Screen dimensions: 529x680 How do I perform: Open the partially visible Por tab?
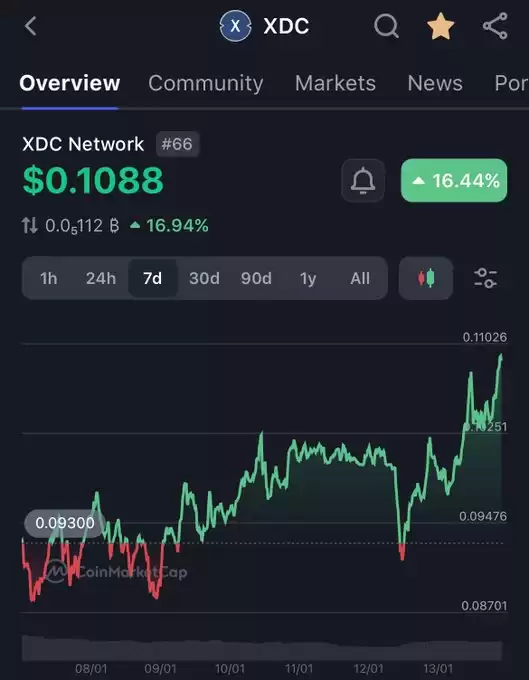click(x=512, y=83)
